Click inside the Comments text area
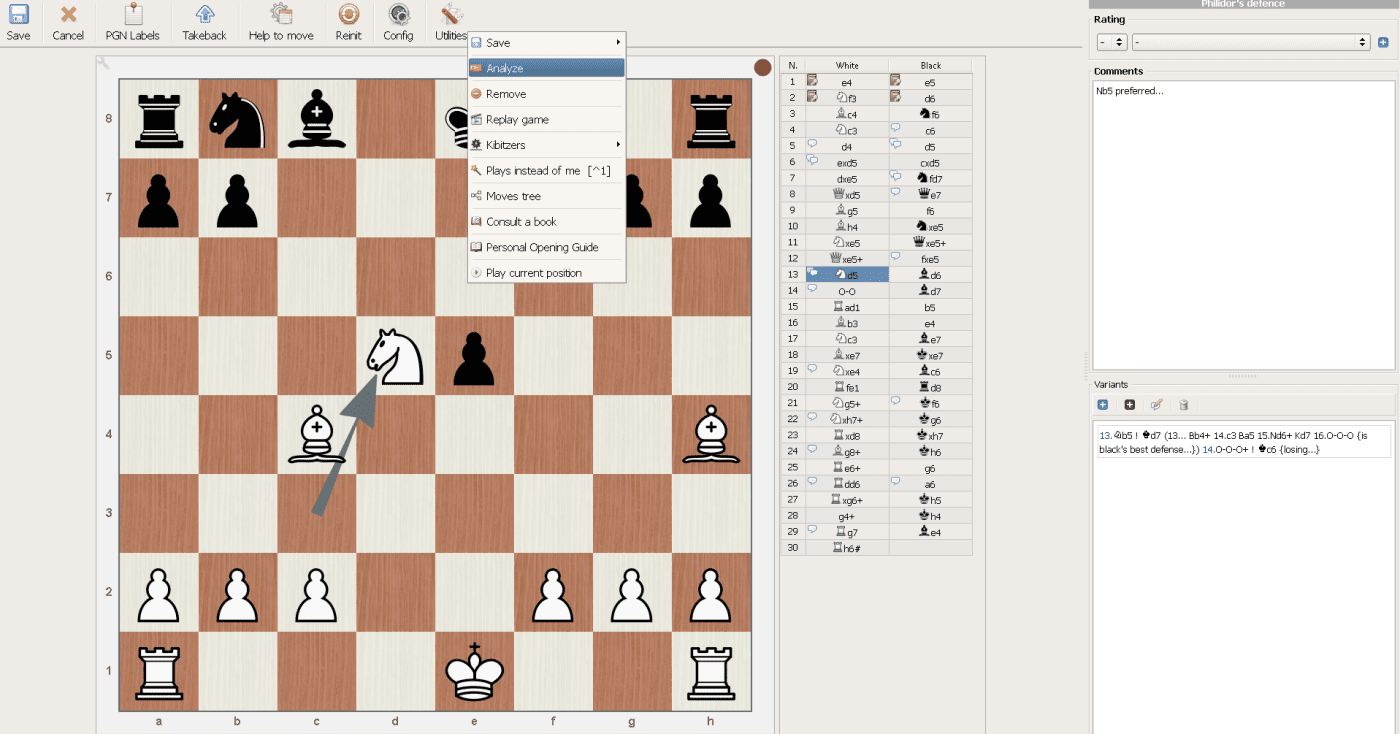The width and height of the screenshot is (1400, 734). coord(1243,226)
